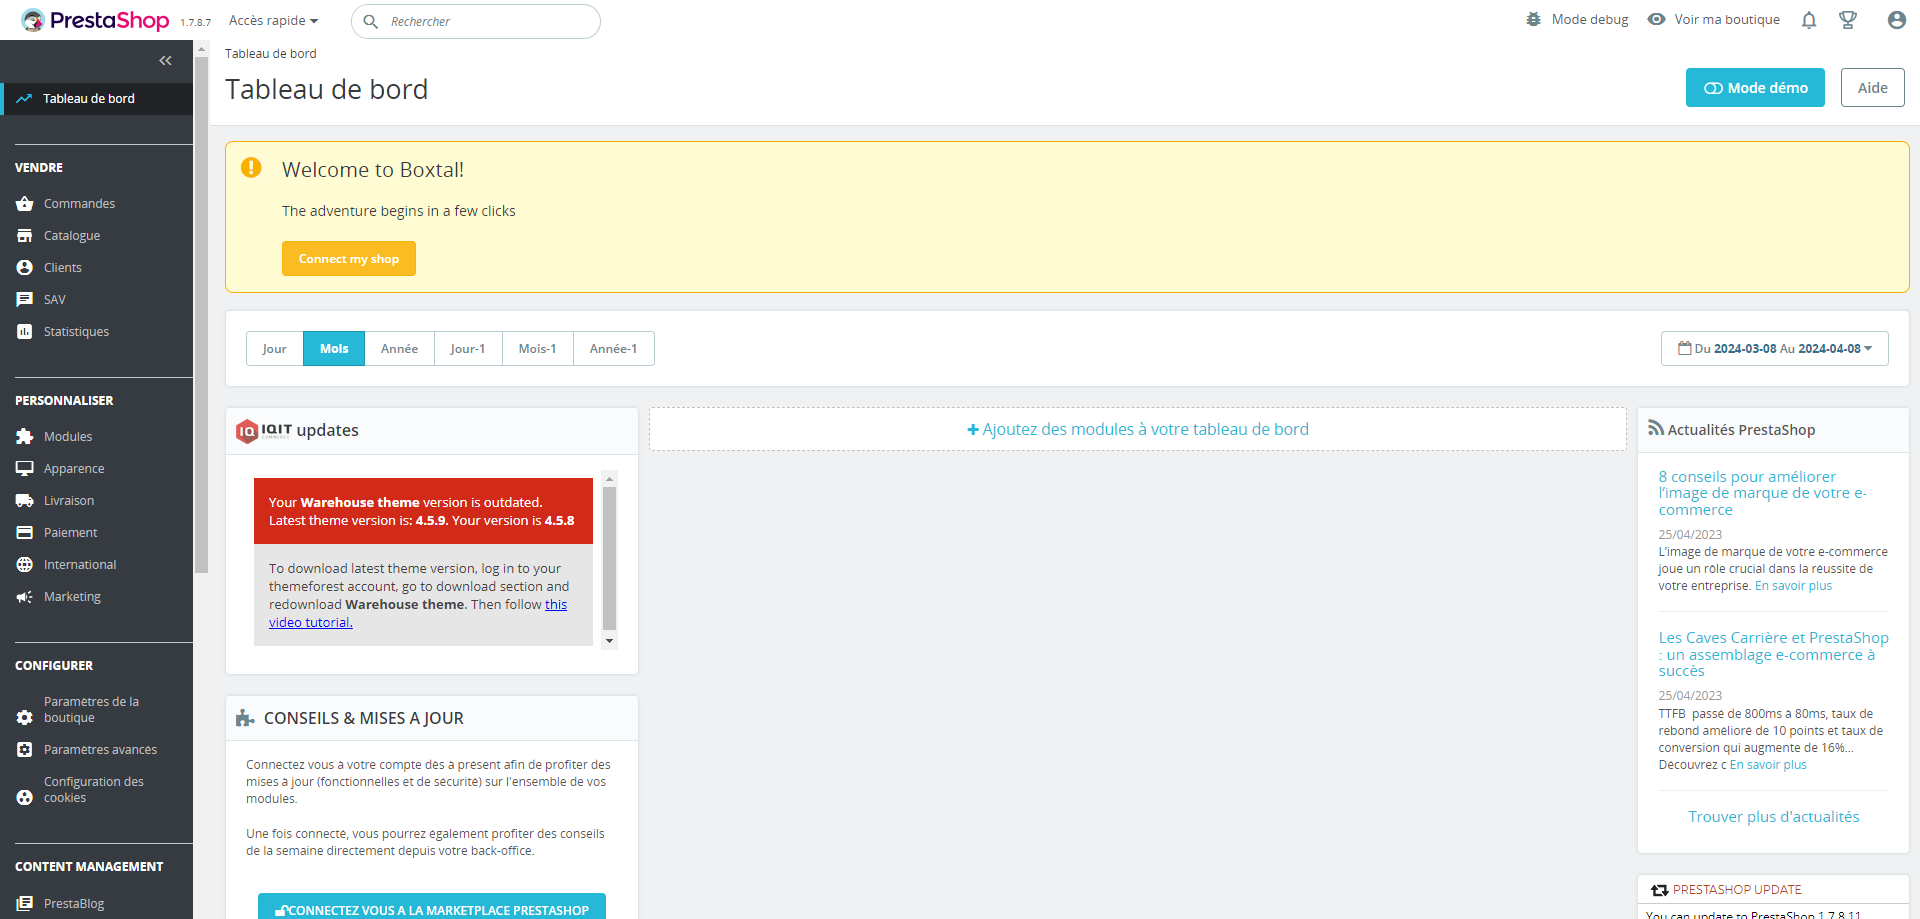Click the Boxtal warning exclamation icon

251,168
